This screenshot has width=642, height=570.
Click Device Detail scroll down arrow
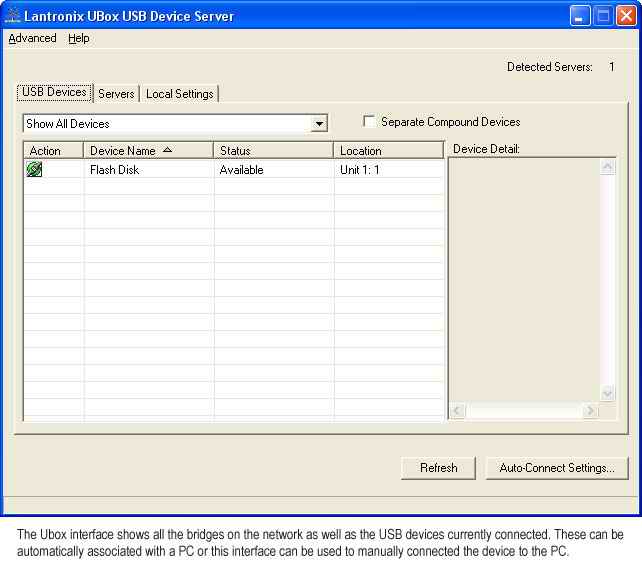tap(608, 393)
